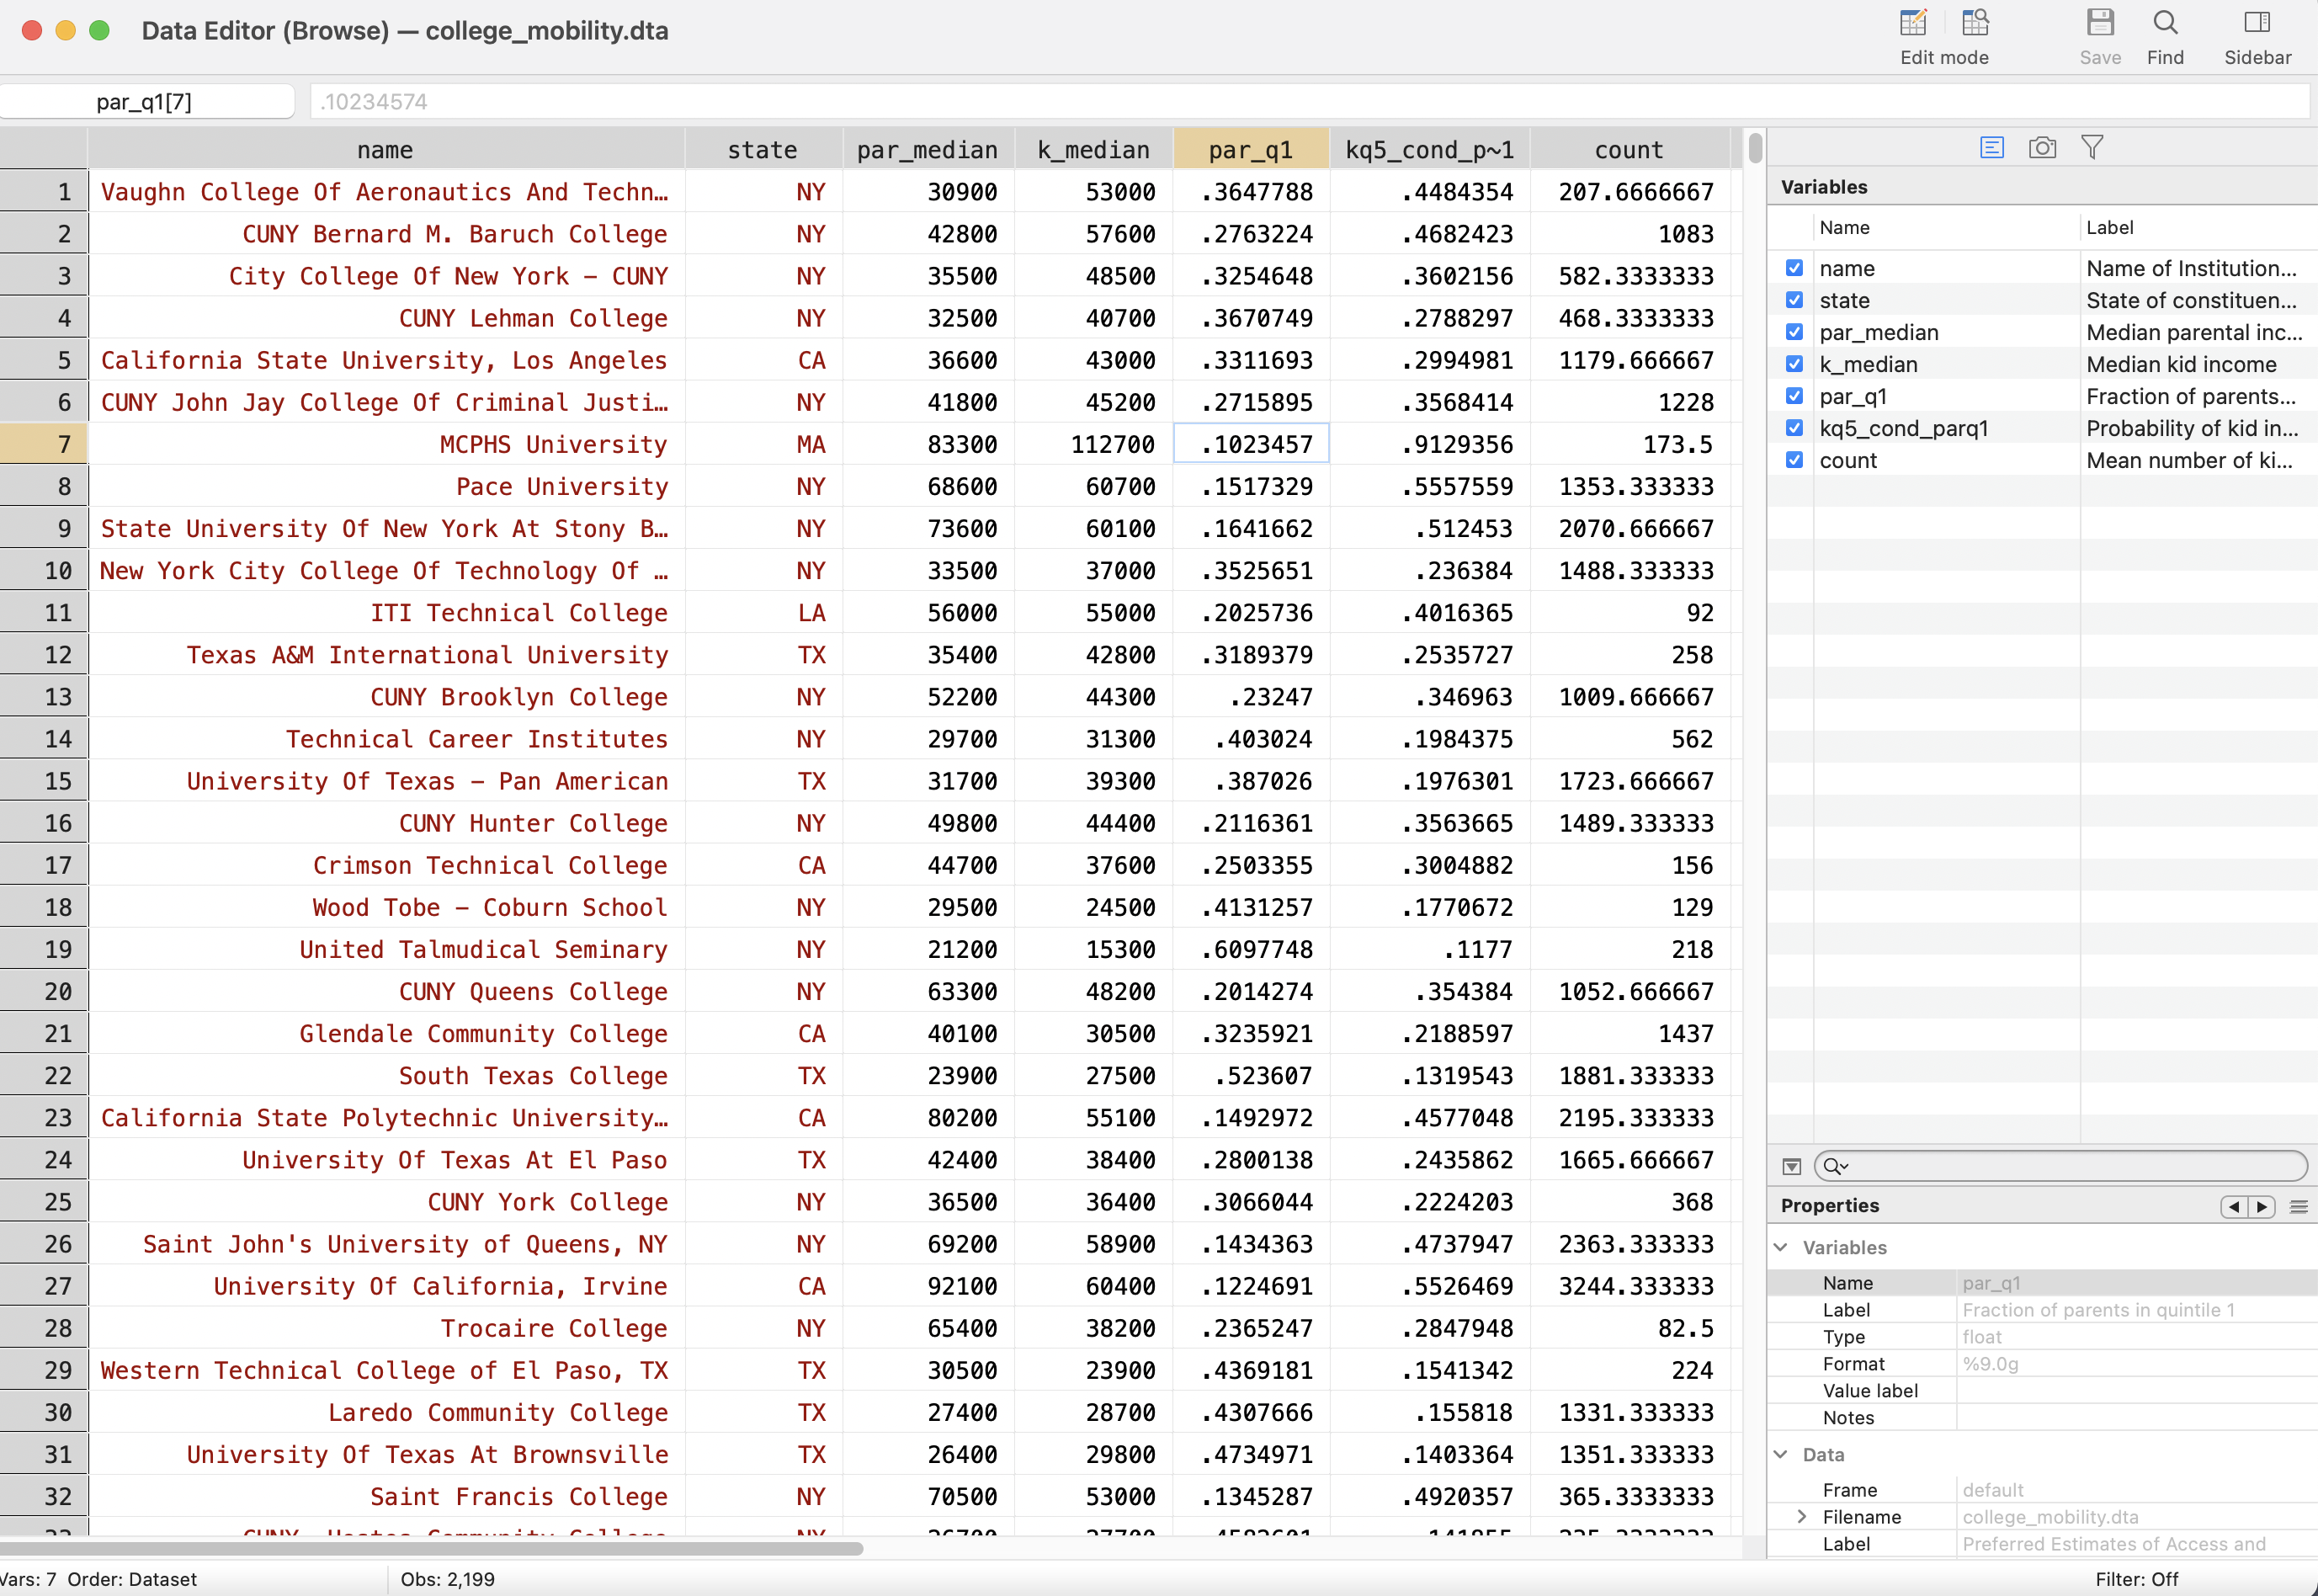Click Order: Dataset in status bar
The width and height of the screenshot is (2318, 1596).
pyautogui.click(x=132, y=1579)
